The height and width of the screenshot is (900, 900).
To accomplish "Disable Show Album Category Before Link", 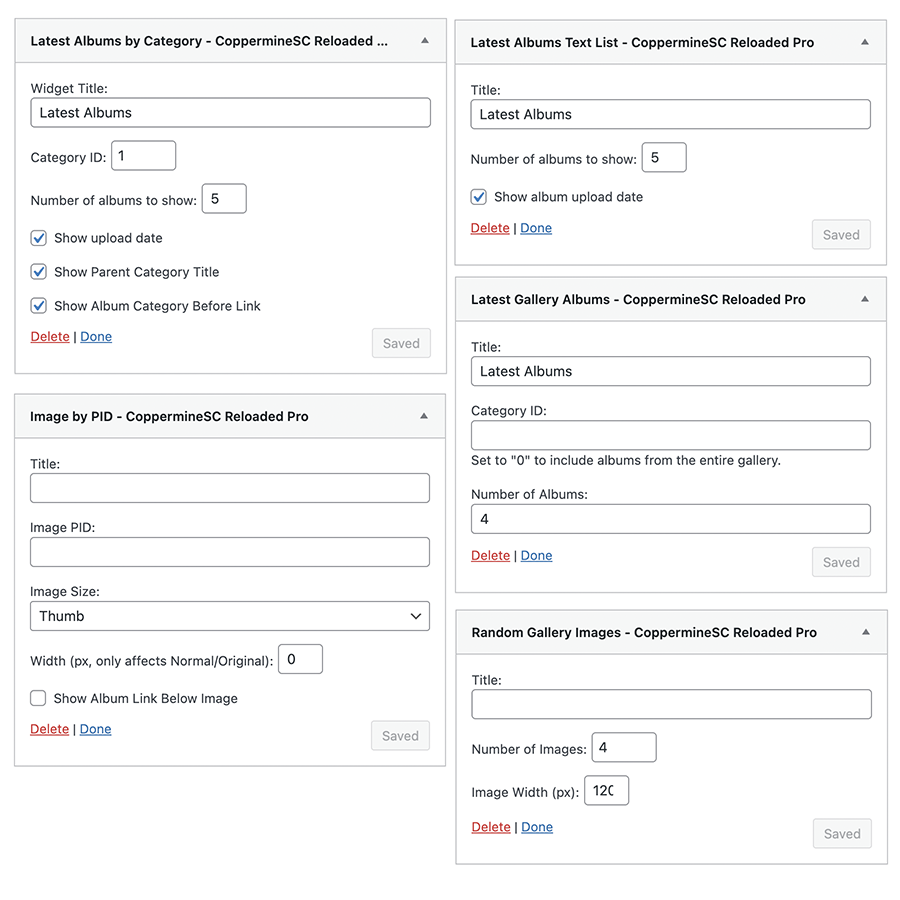I will (x=39, y=306).
